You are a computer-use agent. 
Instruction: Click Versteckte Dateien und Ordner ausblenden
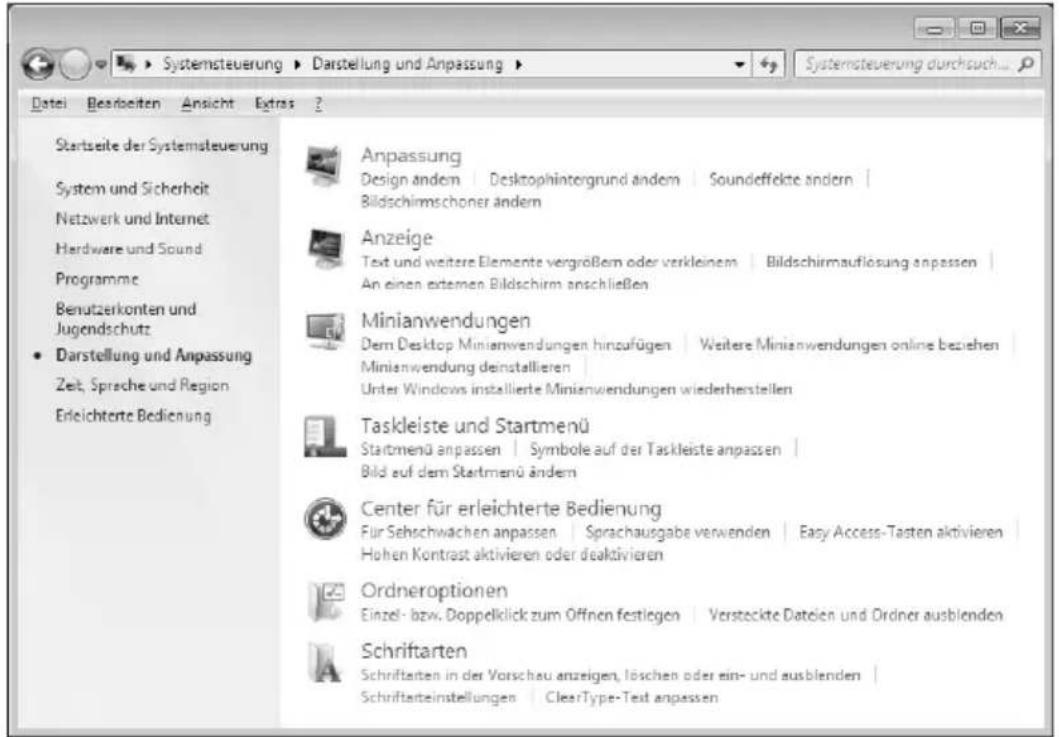pyautogui.click(x=856, y=615)
